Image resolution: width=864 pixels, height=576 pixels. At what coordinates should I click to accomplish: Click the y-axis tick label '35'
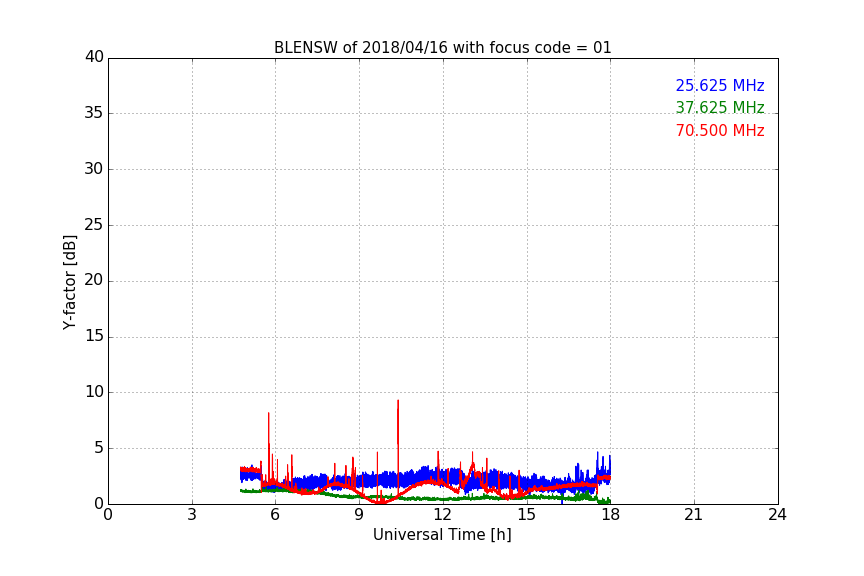point(94,113)
